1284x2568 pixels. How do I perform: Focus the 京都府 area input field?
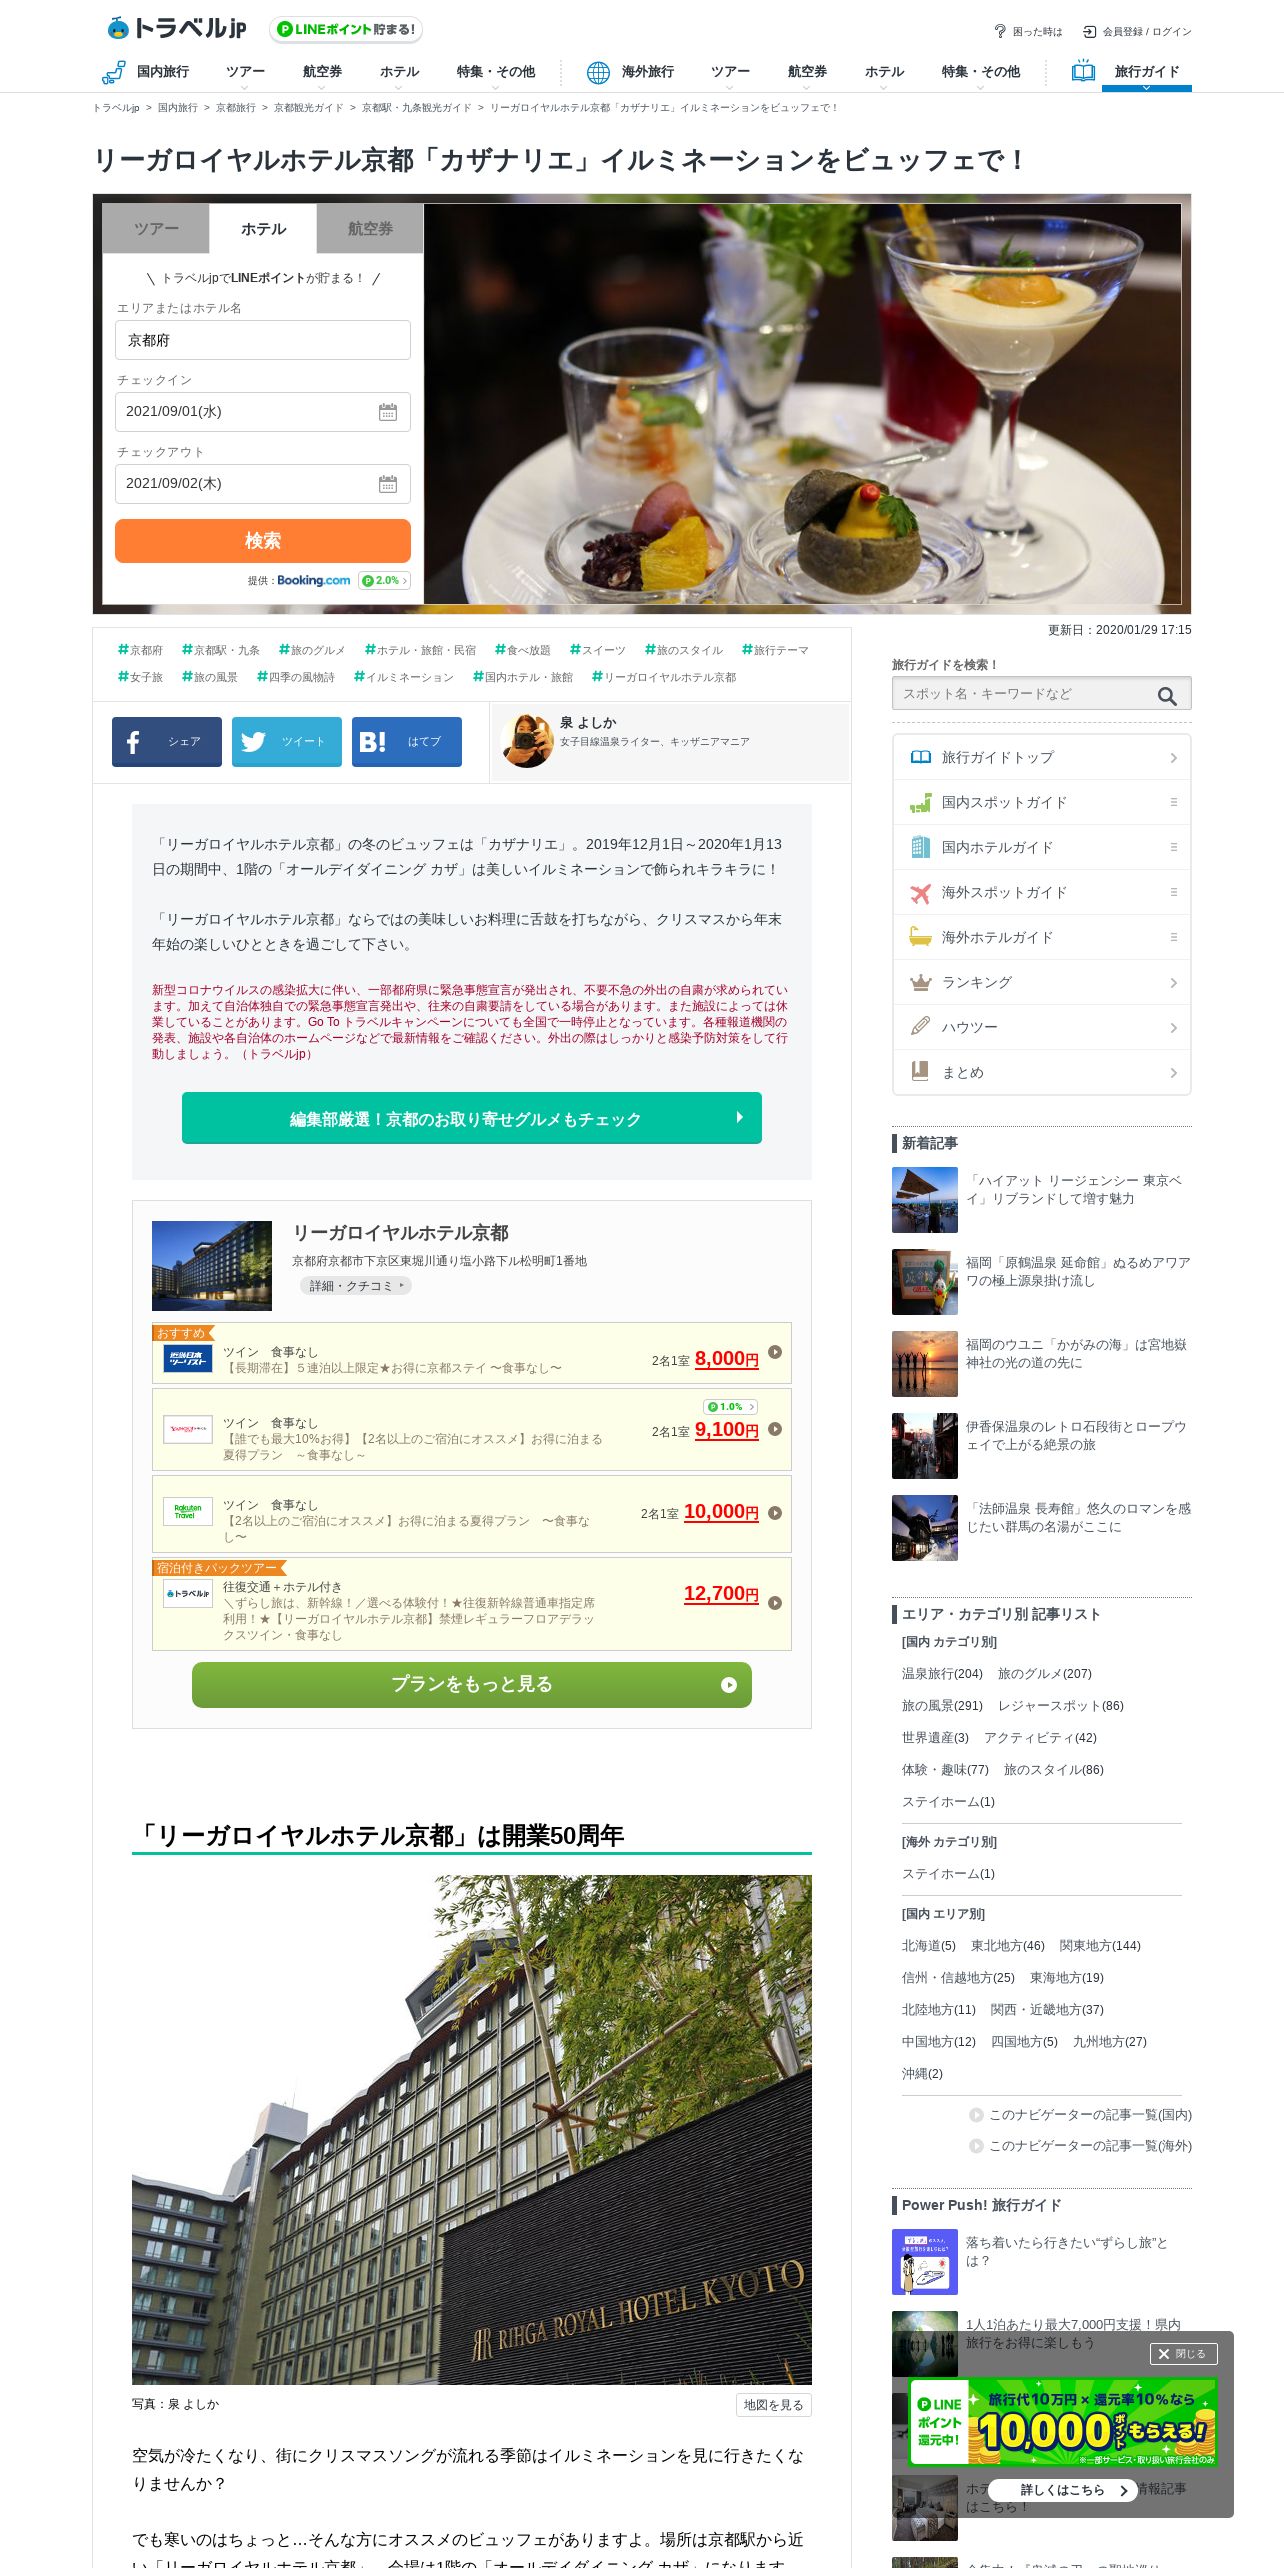pyautogui.click(x=263, y=340)
